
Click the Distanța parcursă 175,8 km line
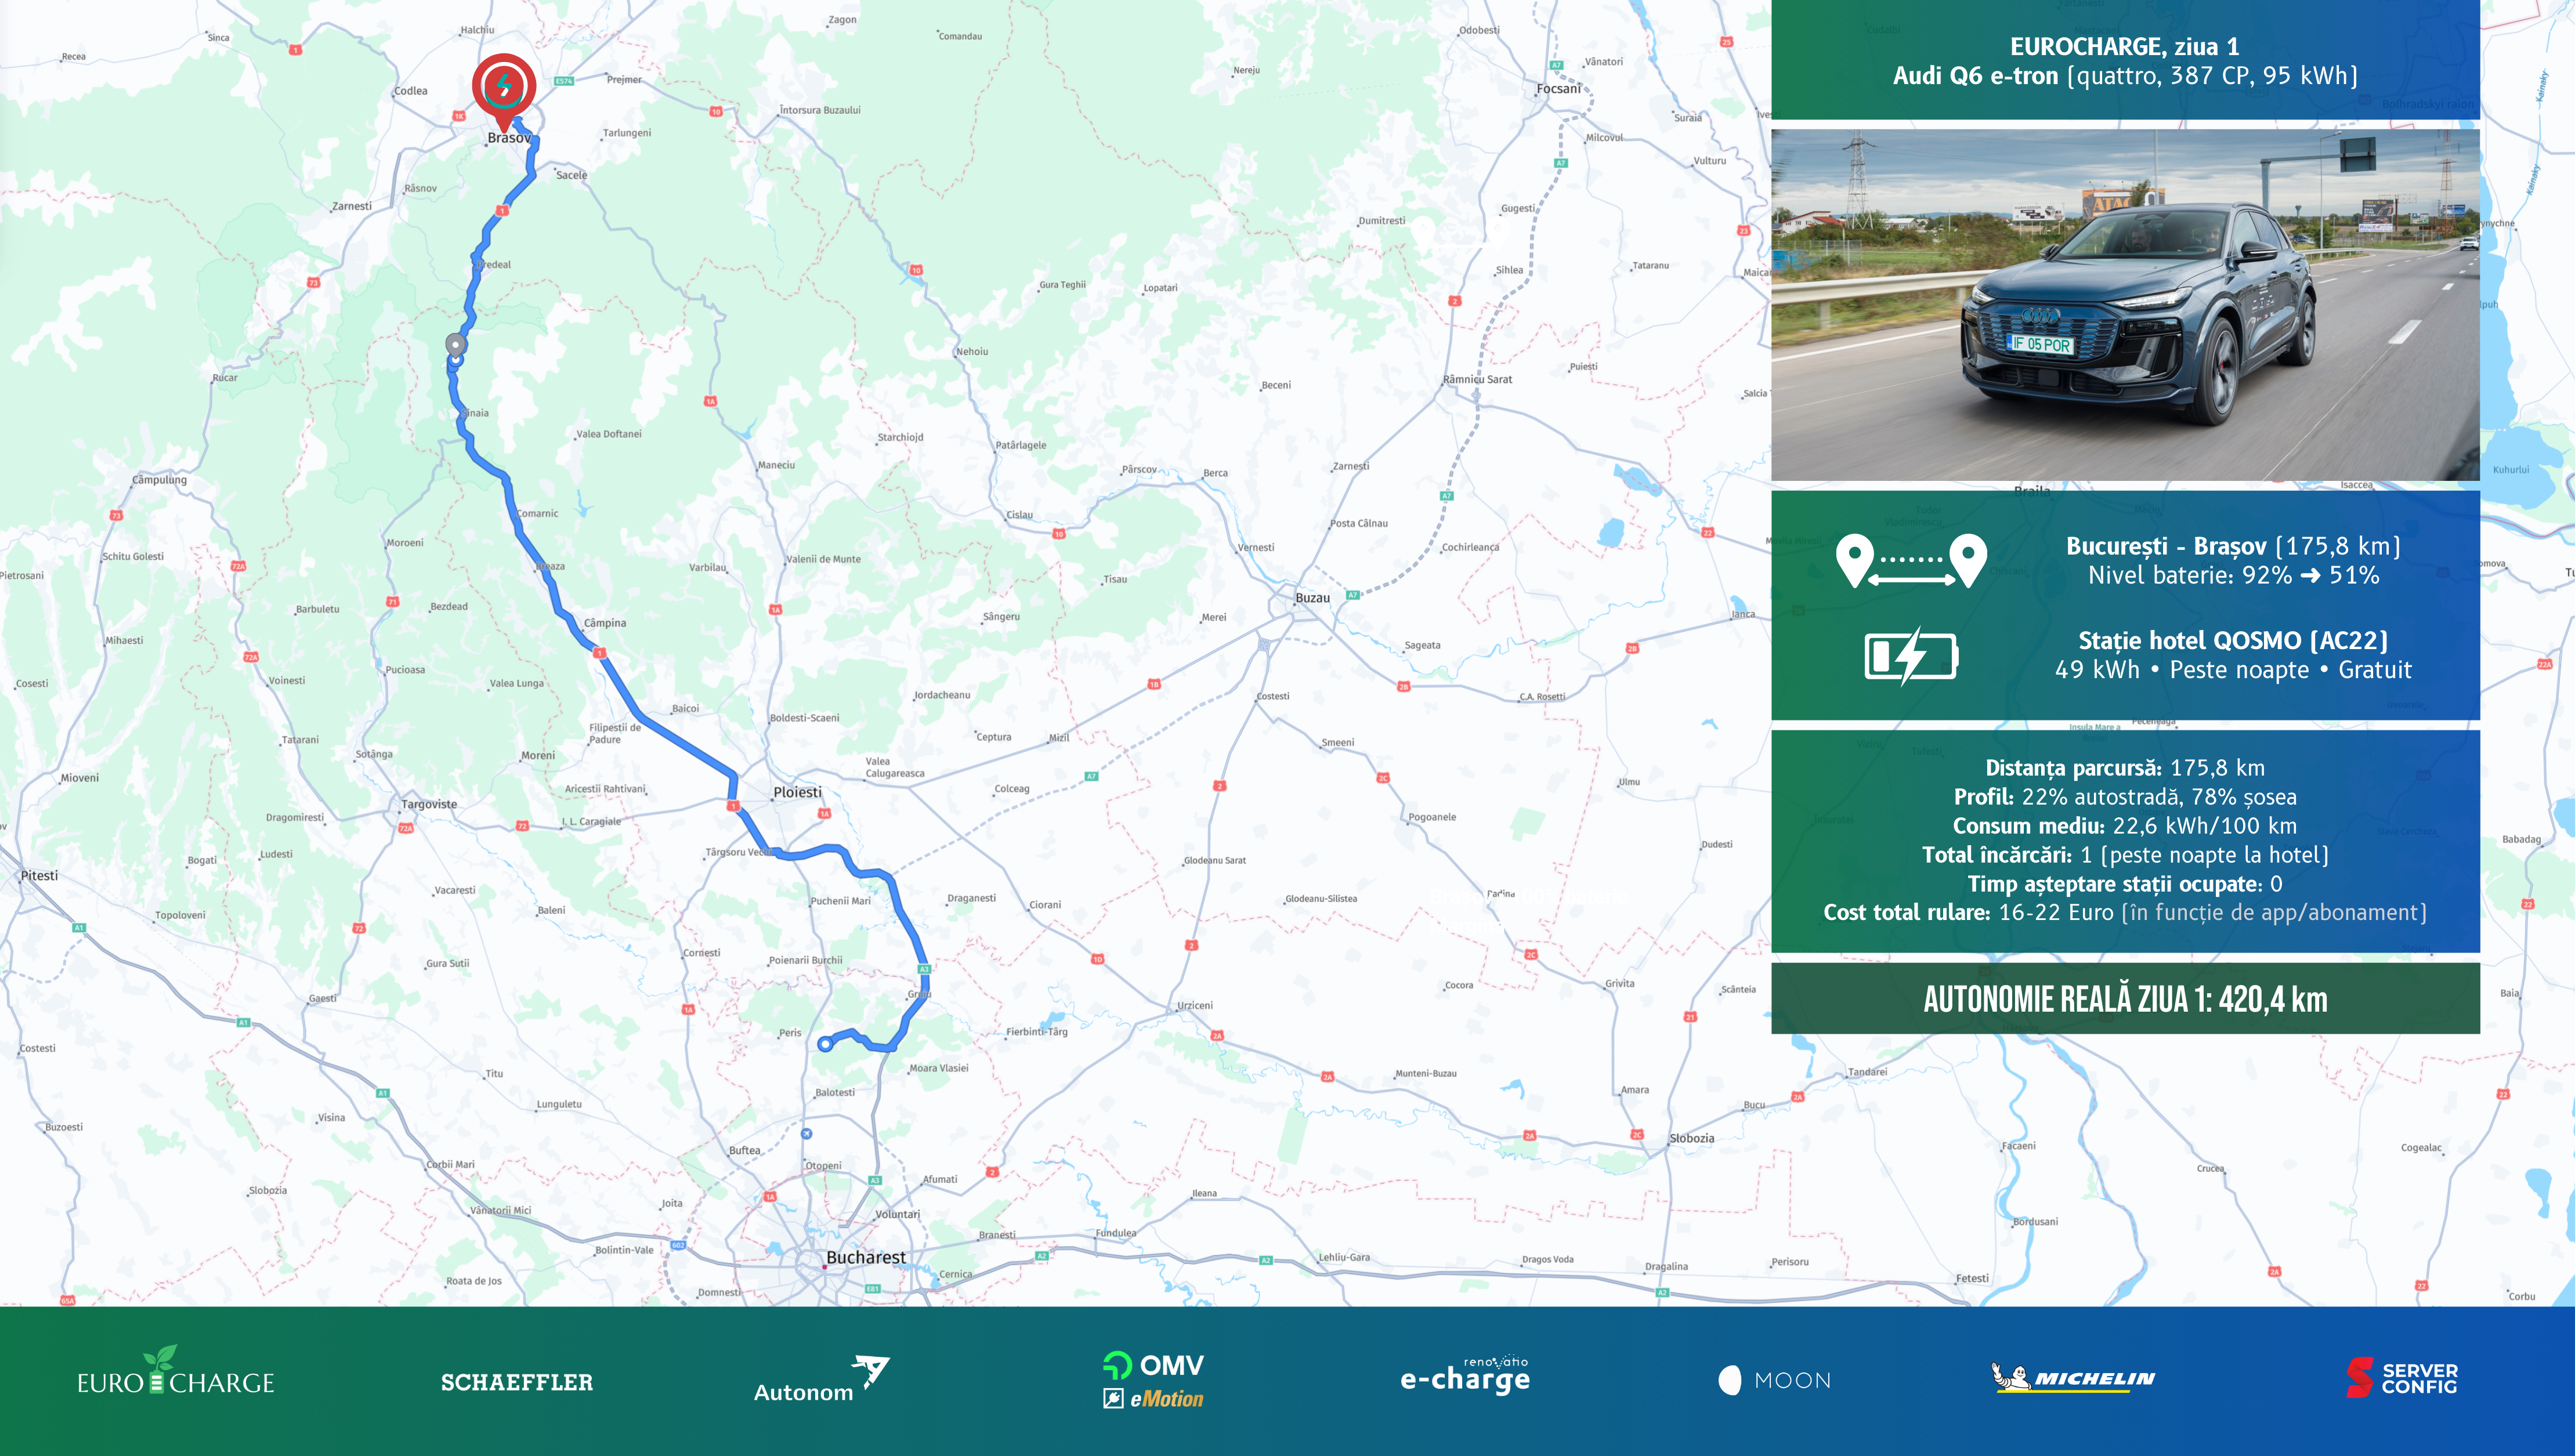(x=2125, y=768)
